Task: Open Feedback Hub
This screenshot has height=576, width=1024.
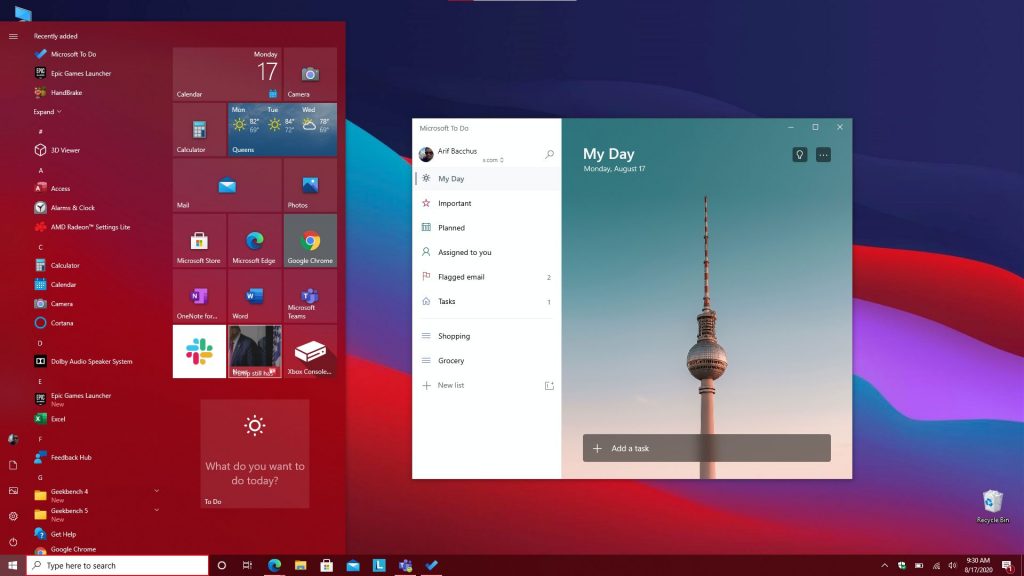Action: point(63,457)
